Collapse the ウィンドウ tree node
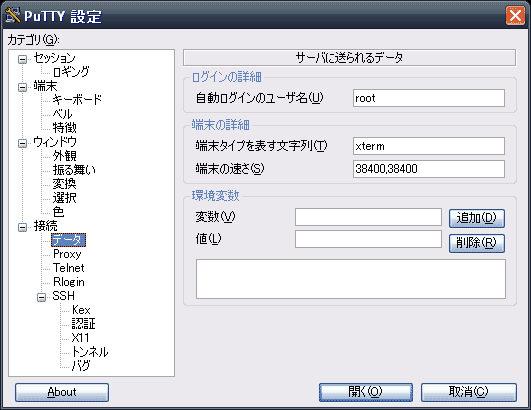 point(22,143)
